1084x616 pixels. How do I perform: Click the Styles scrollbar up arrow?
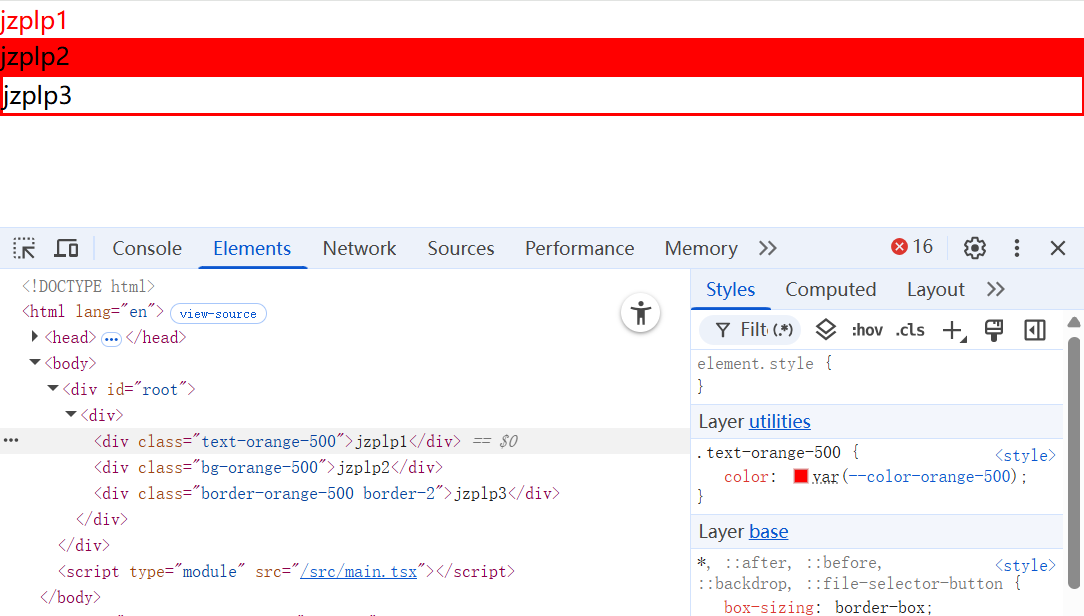[x=1074, y=322]
